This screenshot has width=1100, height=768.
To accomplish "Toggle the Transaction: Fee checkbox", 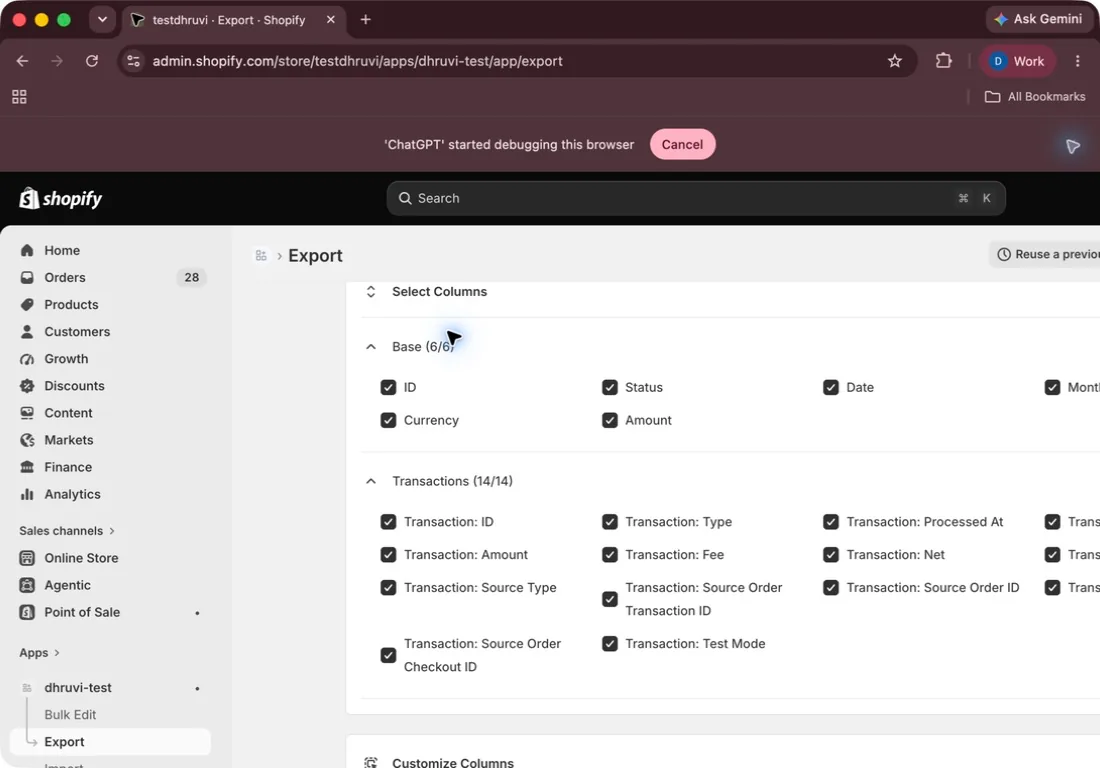I will click(x=610, y=555).
